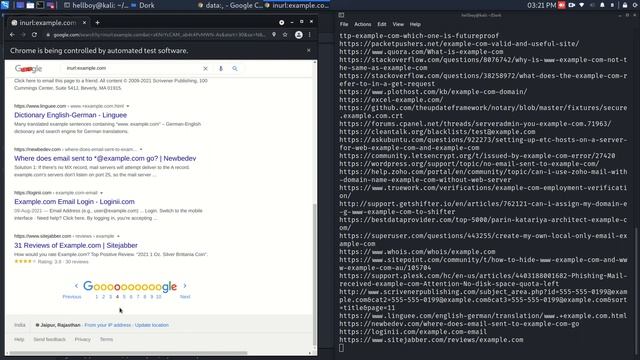This screenshot has width=640, height=360.
Task: Click the whois.com/whois/example.com terminal line
Action: 417,252
